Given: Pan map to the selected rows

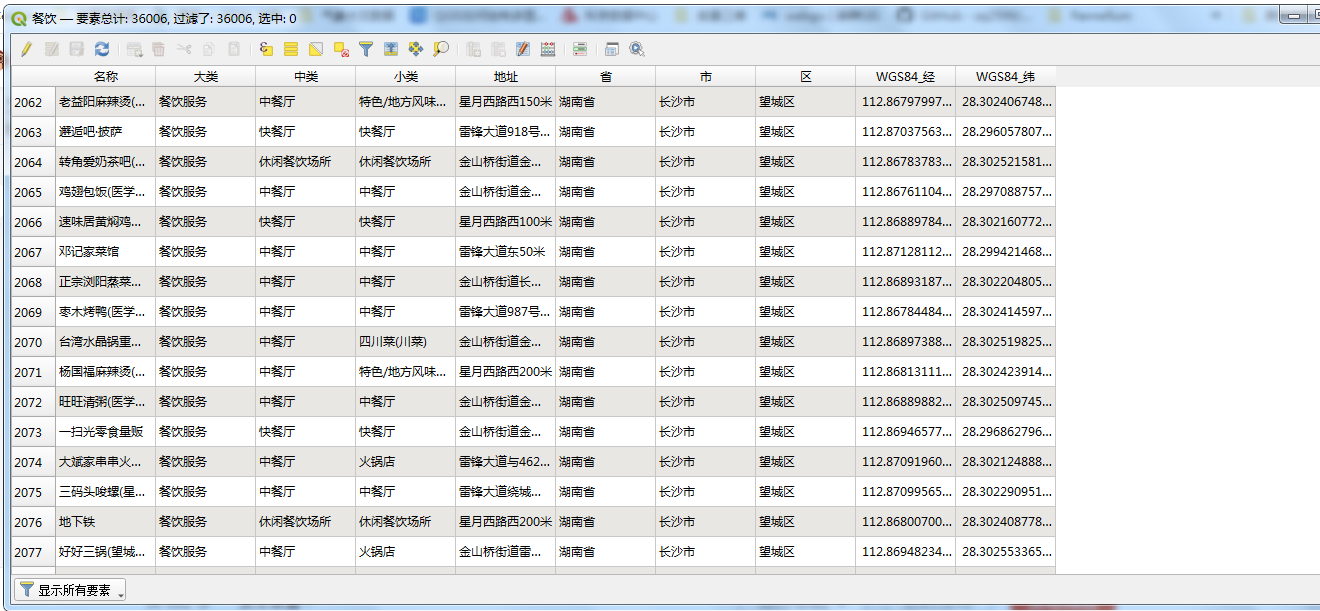Looking at the screenshot, I should pyautogui.click(x=416, y=49).
